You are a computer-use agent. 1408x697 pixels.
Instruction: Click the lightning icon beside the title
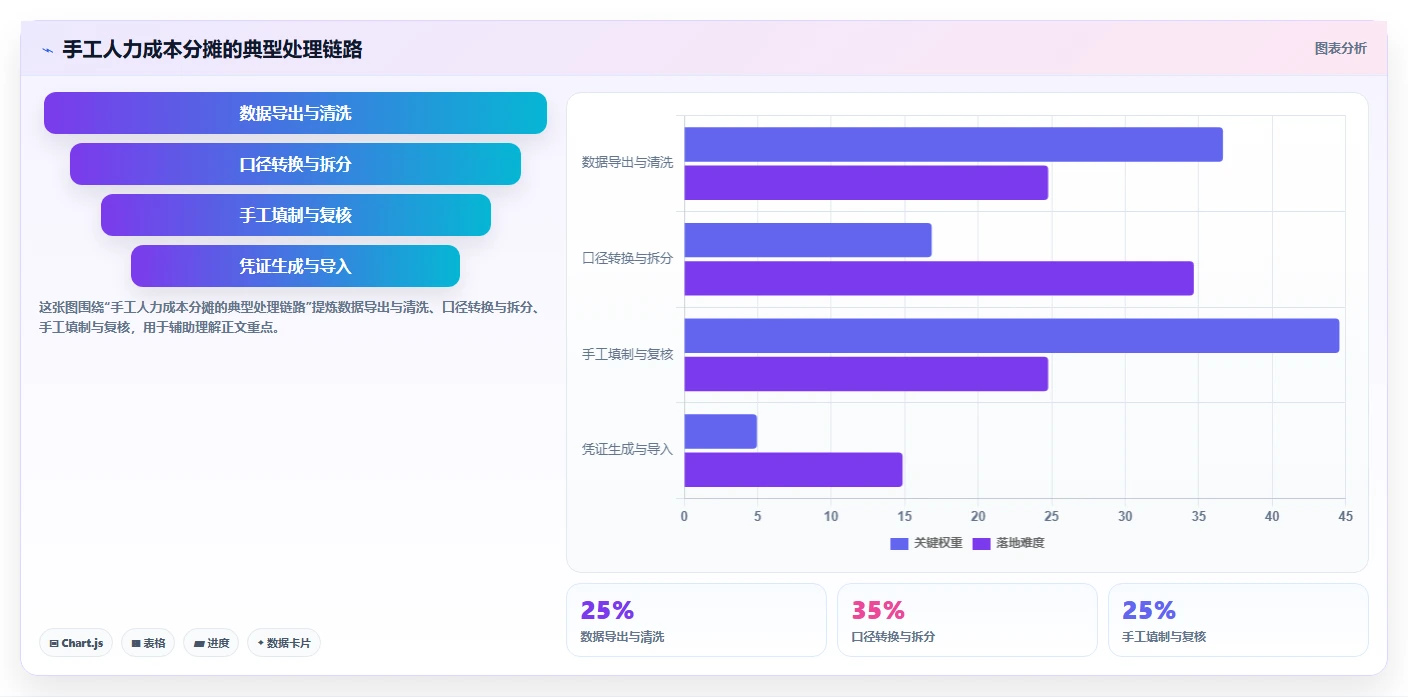point(47,50)
